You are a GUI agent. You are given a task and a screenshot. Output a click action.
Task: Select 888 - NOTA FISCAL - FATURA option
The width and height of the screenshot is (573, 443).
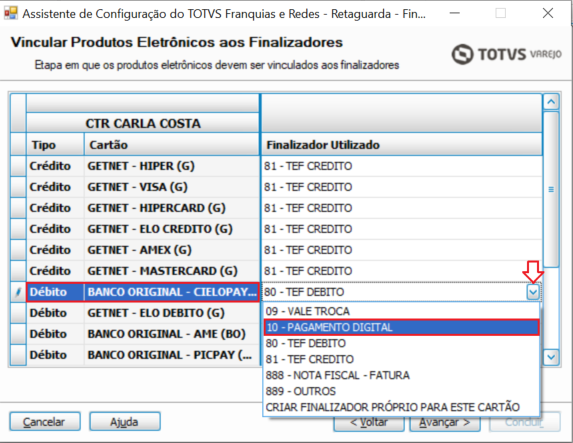(401, 375)
